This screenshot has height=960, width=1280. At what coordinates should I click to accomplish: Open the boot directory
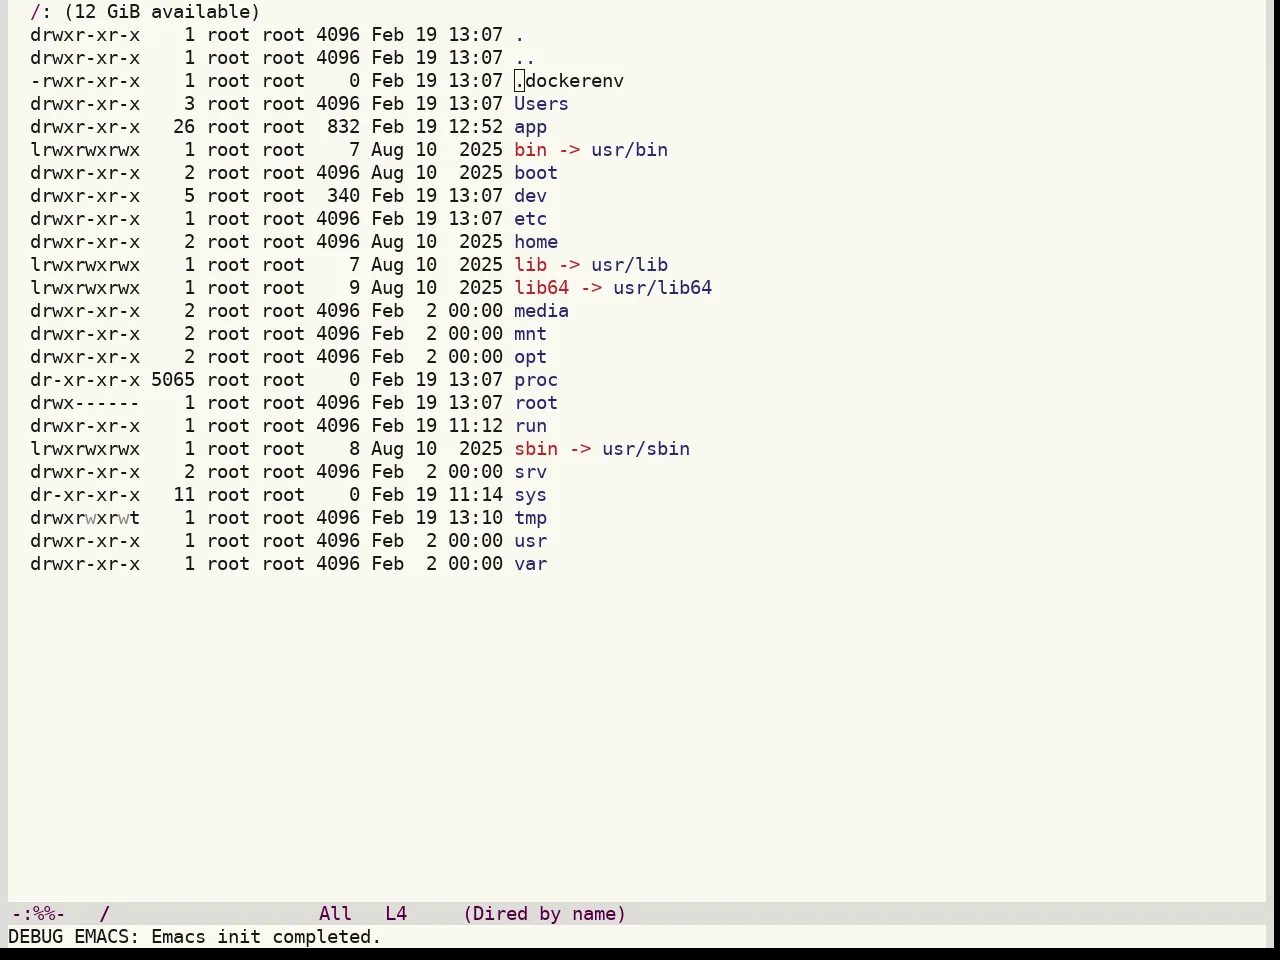[x=536, y=173]
